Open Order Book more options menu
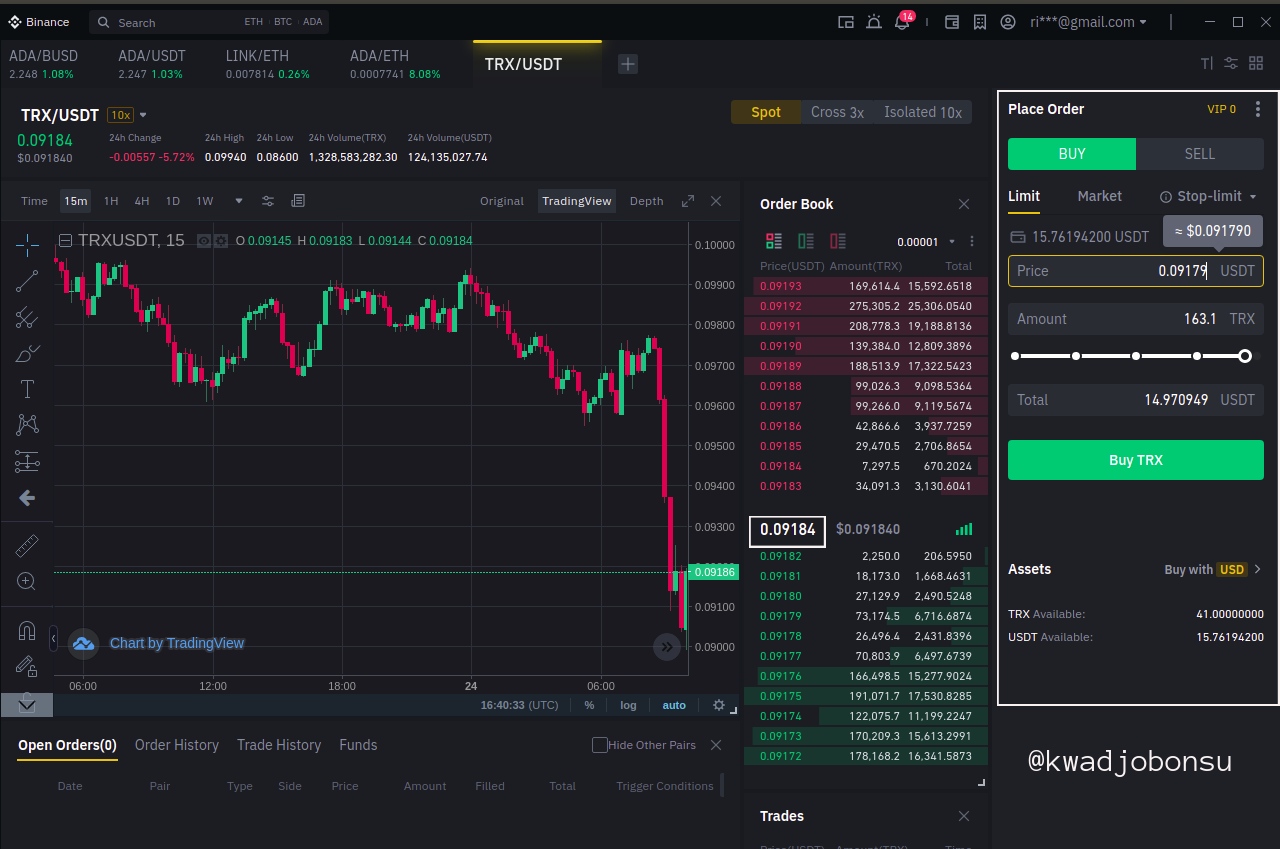 click(972, 241)
